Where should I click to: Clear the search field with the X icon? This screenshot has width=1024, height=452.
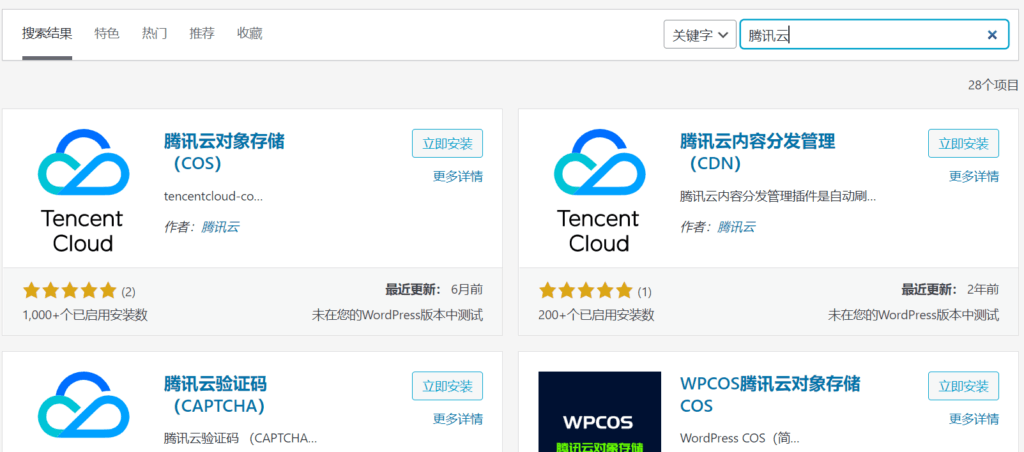tap(992, 35)
